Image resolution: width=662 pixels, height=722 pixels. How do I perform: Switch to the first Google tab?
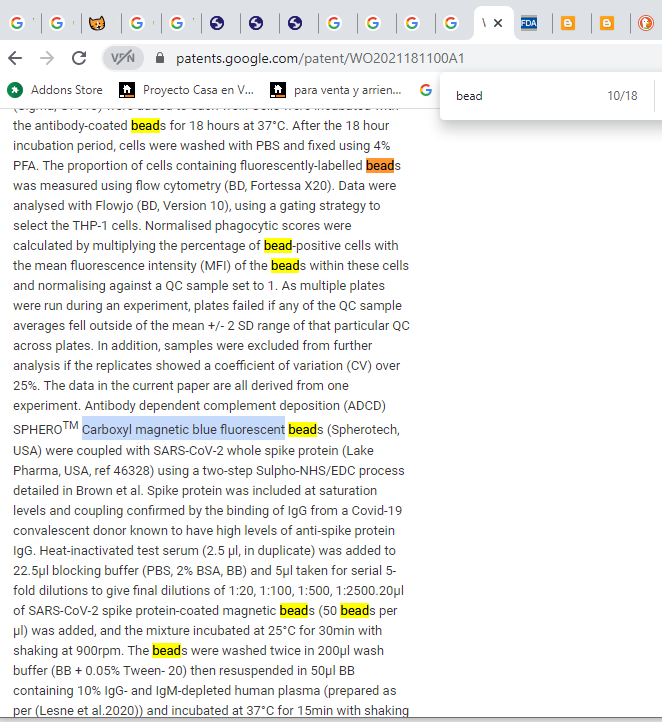coord(17,22)
